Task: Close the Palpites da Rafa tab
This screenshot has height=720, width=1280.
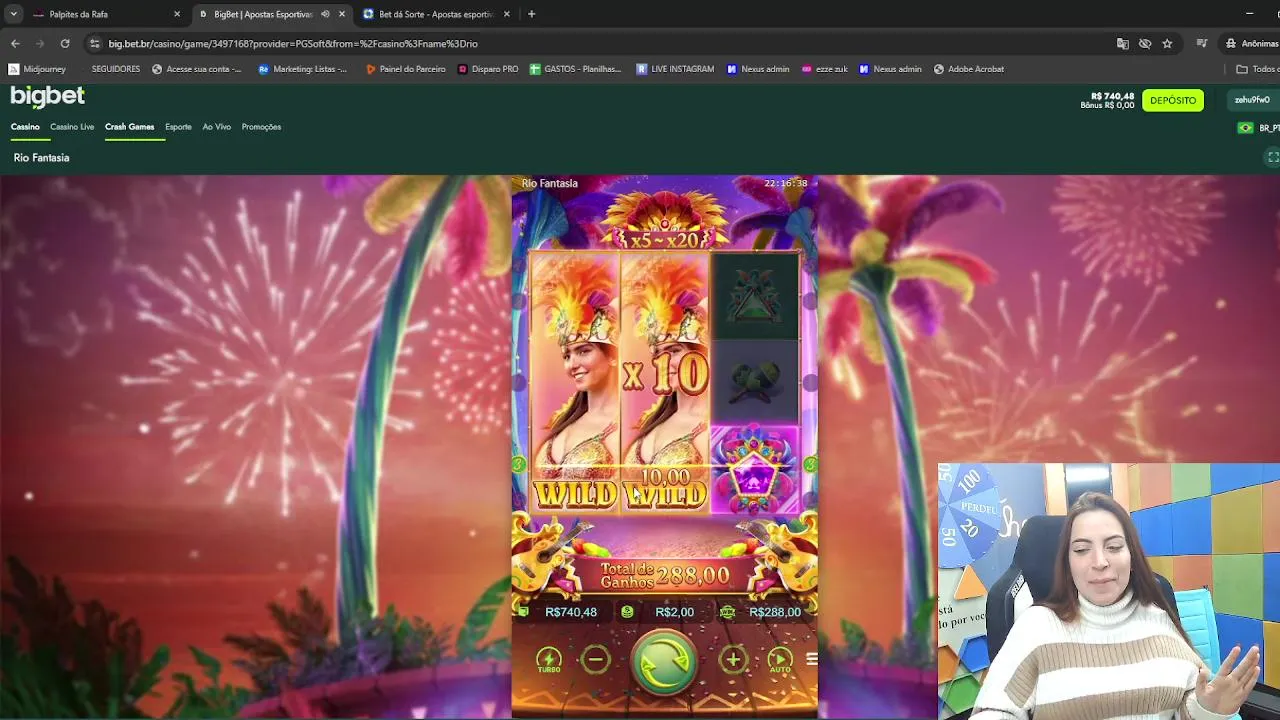Action: (177, 14)
